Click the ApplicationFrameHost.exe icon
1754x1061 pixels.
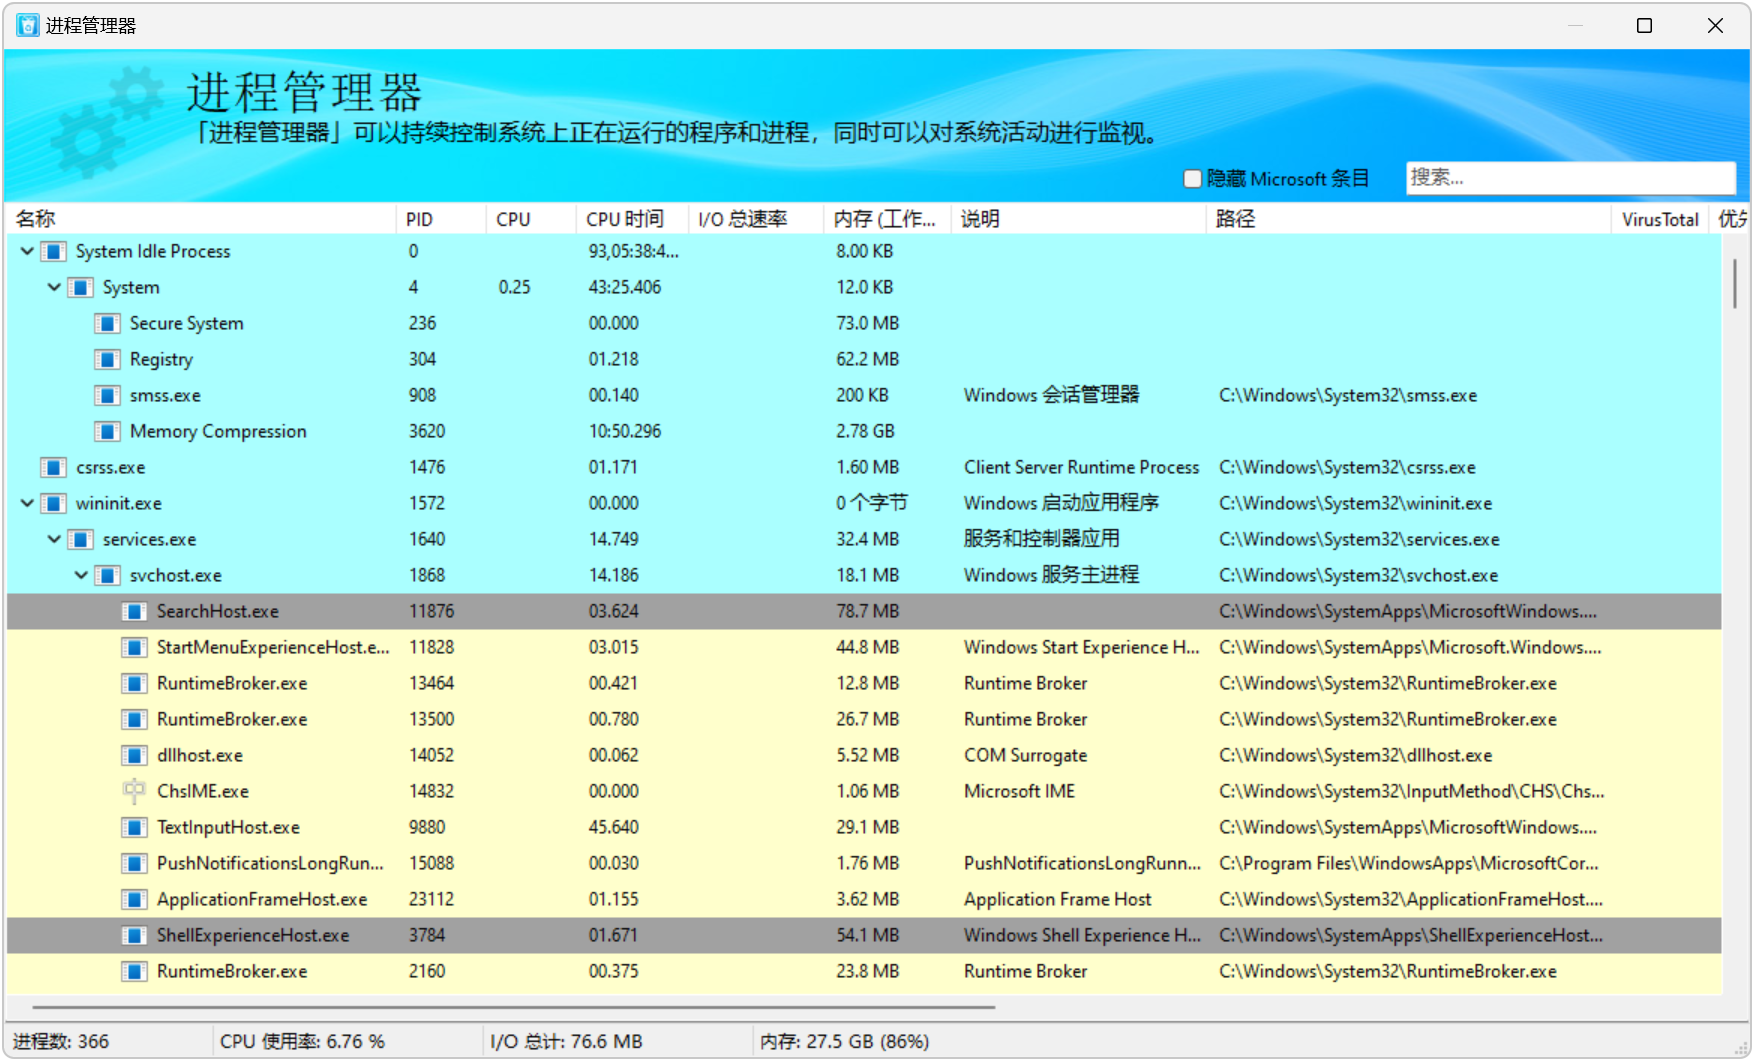135,899
